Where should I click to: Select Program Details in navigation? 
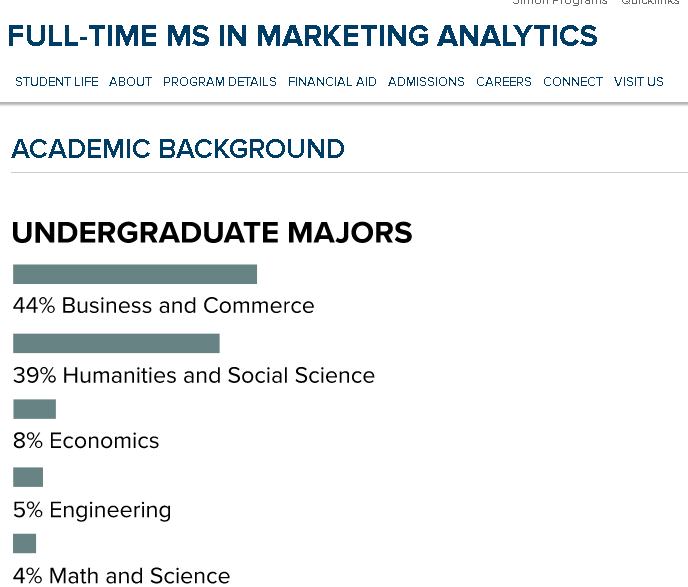(220, 82)
